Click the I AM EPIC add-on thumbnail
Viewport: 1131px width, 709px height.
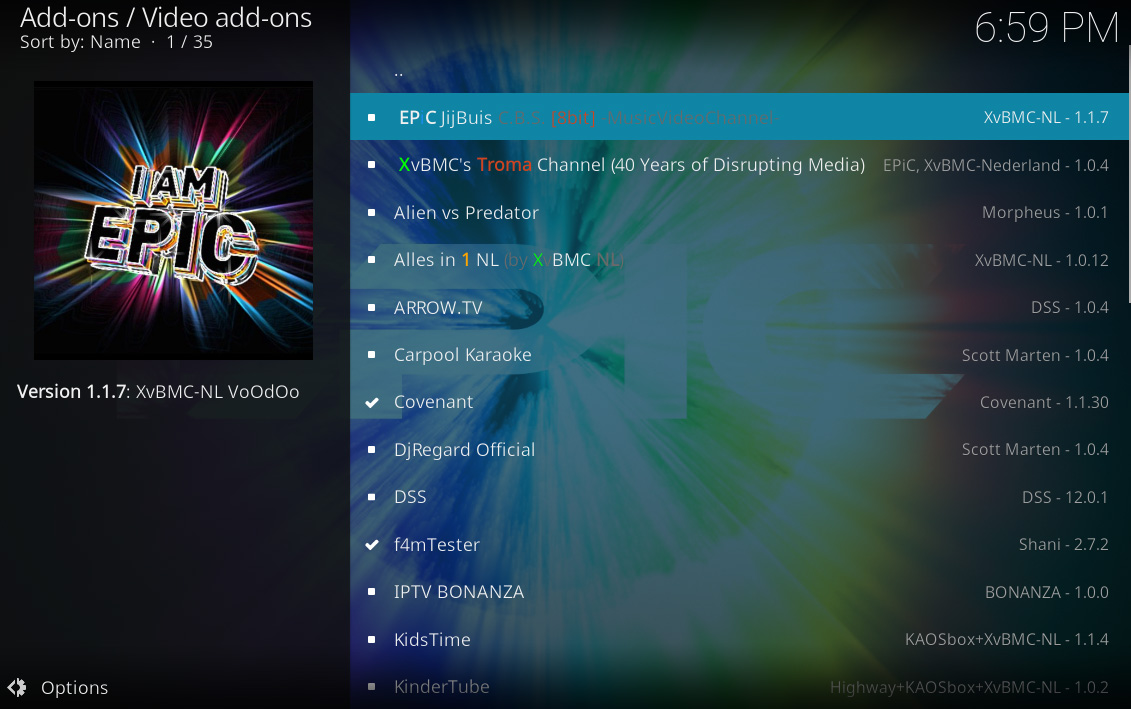[x=173, y=220]
